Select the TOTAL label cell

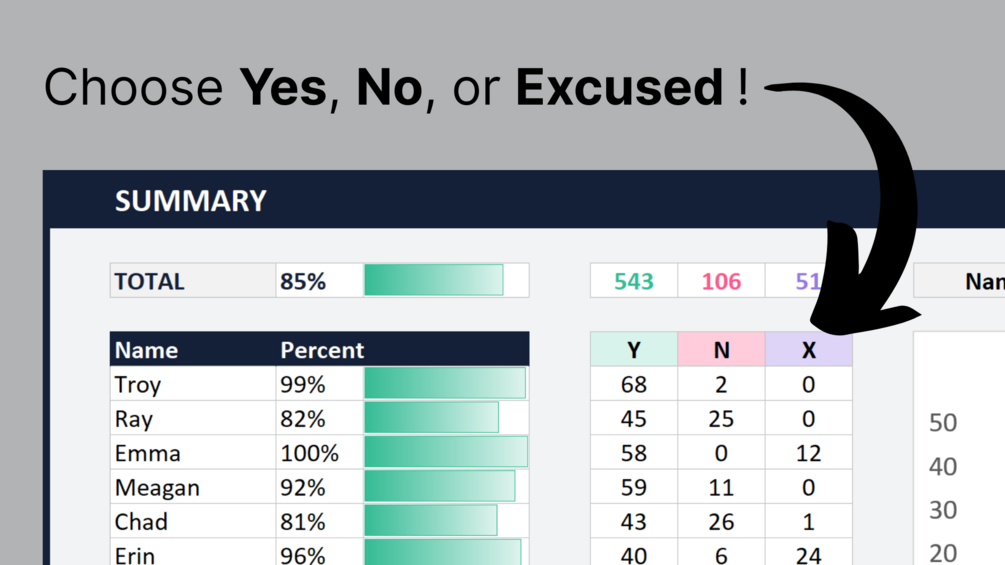tap(150, 281)
